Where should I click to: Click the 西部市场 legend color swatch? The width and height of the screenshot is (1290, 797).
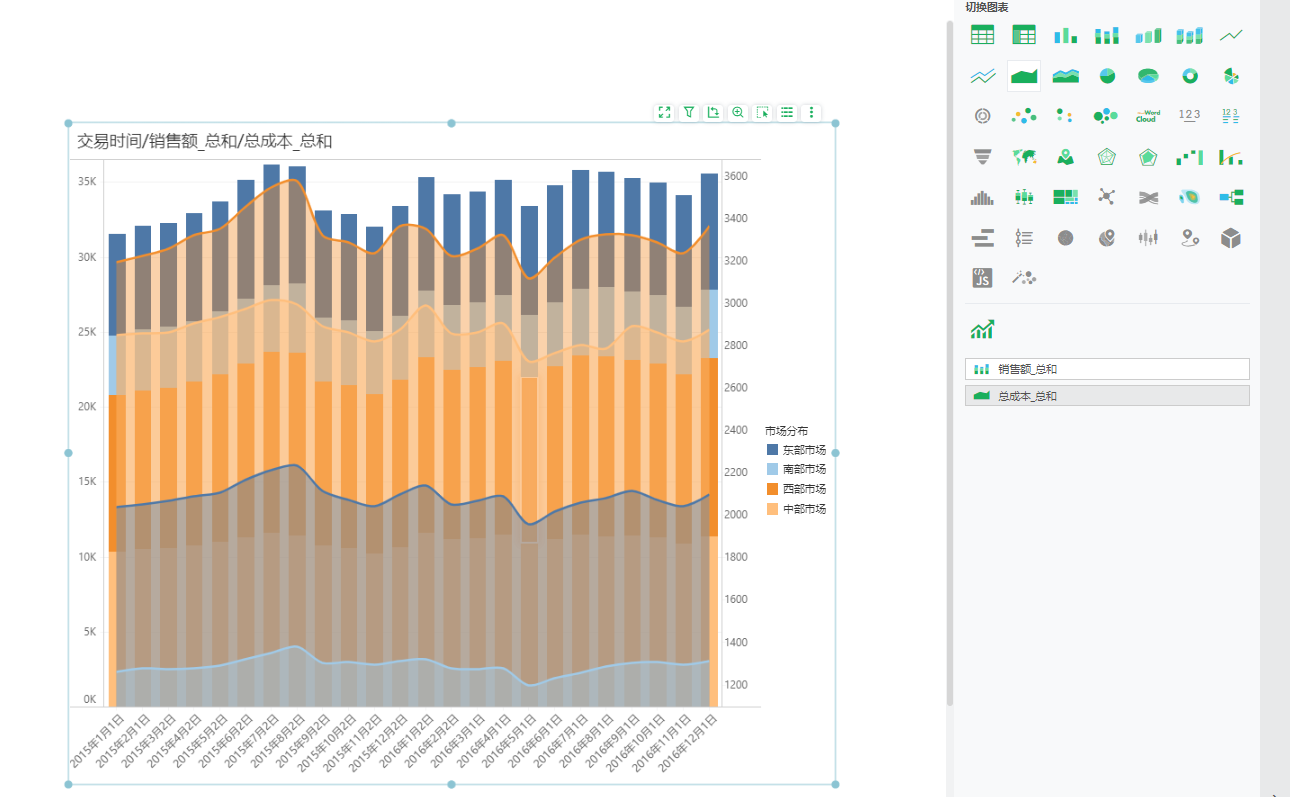tap(772, 489)
